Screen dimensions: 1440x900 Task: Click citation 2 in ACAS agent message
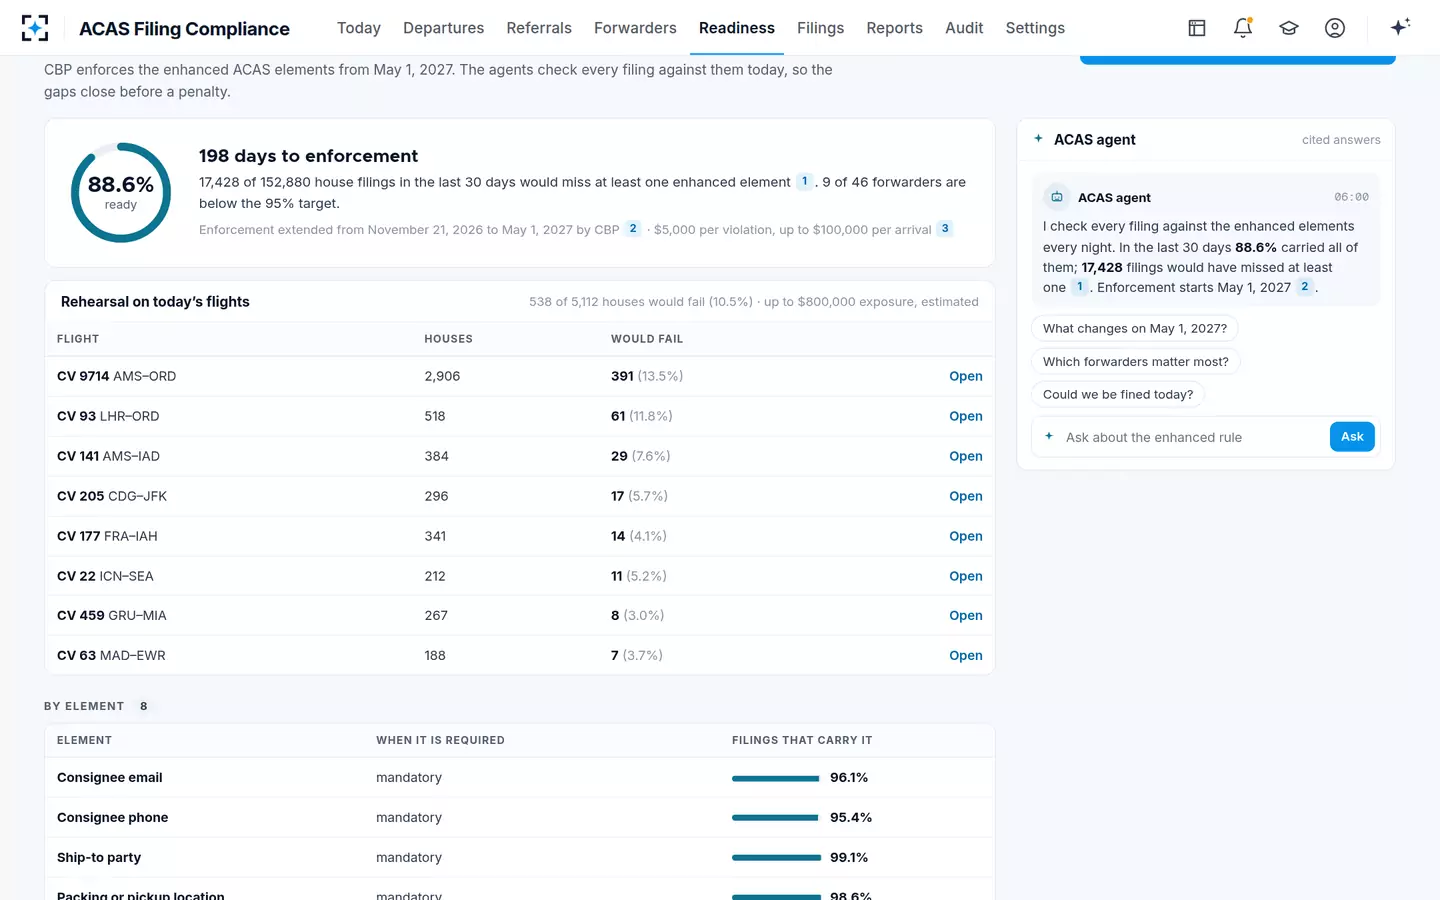pyautogui.click(x=1305, y=287)
